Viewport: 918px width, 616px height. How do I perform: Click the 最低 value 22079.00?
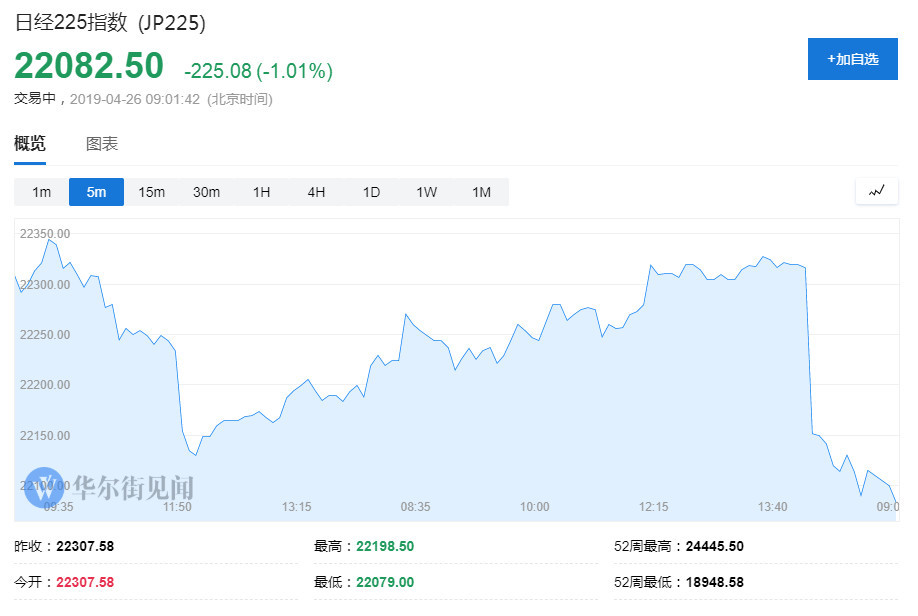tap(385, 583)
